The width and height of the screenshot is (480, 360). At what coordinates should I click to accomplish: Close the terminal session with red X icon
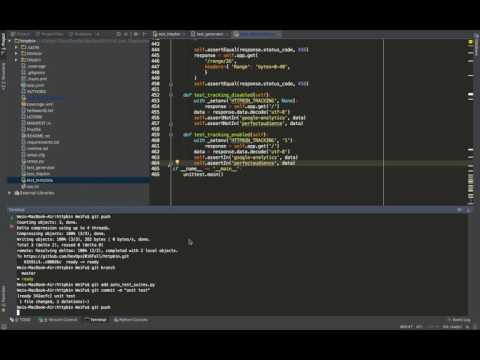[x=12, y=227]
